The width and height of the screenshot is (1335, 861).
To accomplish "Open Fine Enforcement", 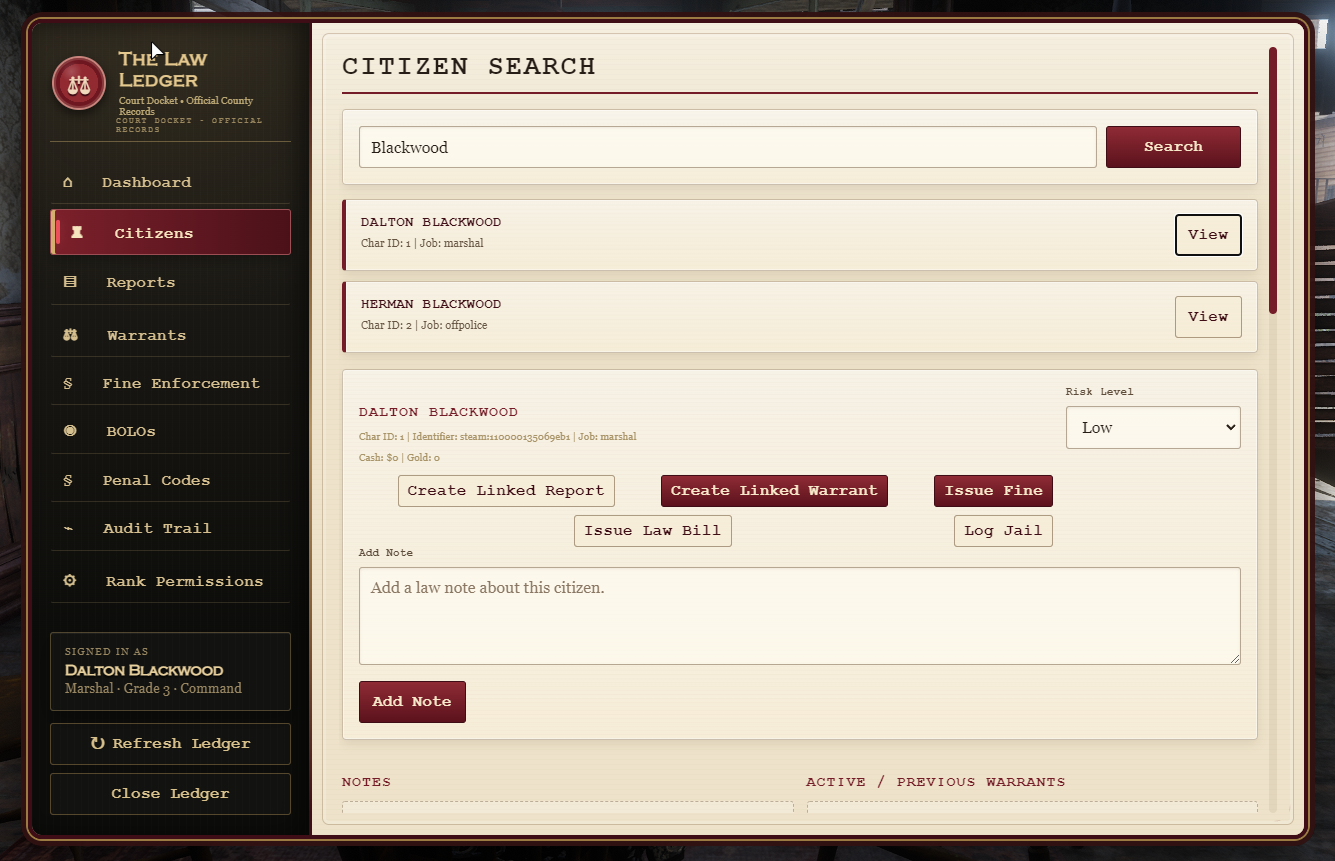I will click(x=170, y=383).
